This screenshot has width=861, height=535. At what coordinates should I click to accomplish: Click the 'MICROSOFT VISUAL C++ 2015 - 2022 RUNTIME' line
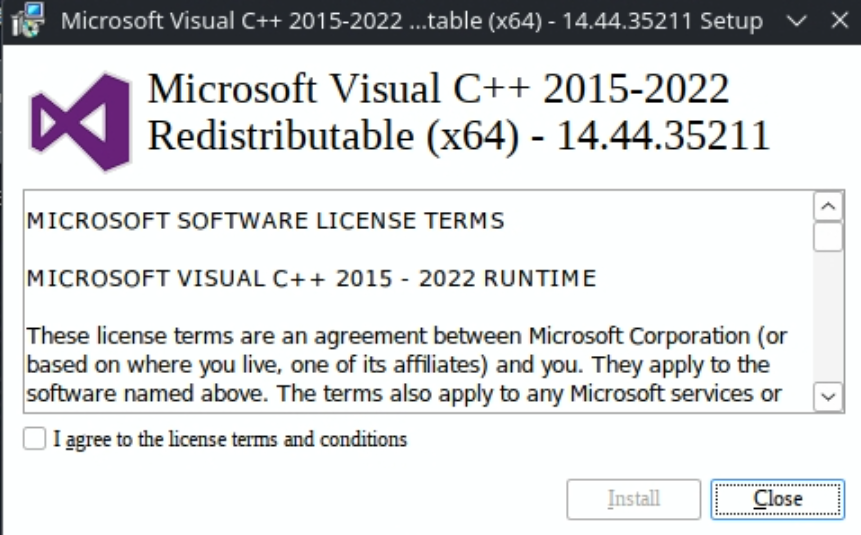[x=311, y=278]
